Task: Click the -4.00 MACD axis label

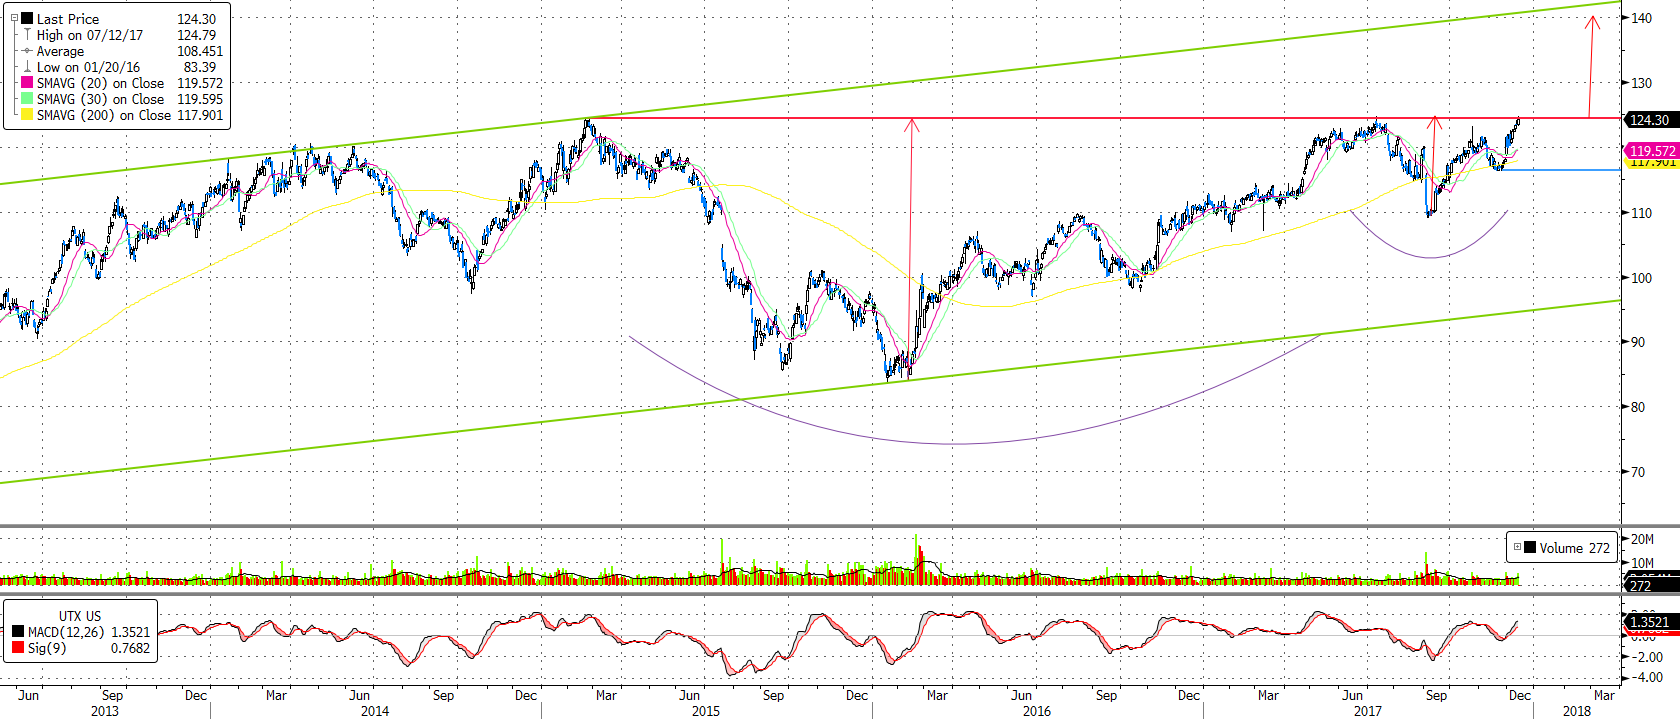Action: [1648, 677]
